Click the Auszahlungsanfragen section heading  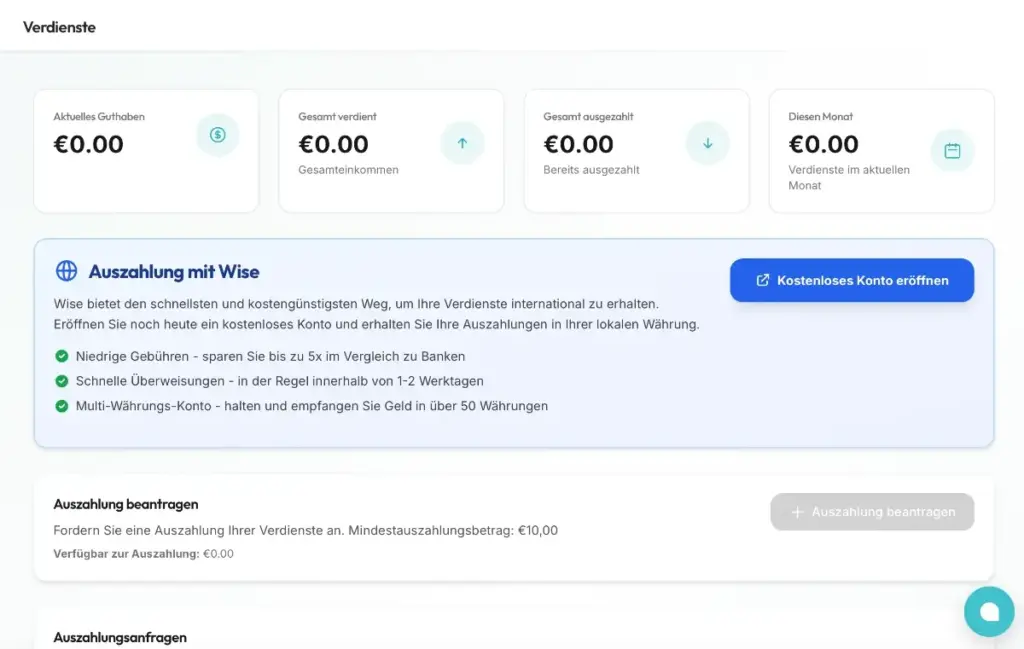click(x=120, y=637)
